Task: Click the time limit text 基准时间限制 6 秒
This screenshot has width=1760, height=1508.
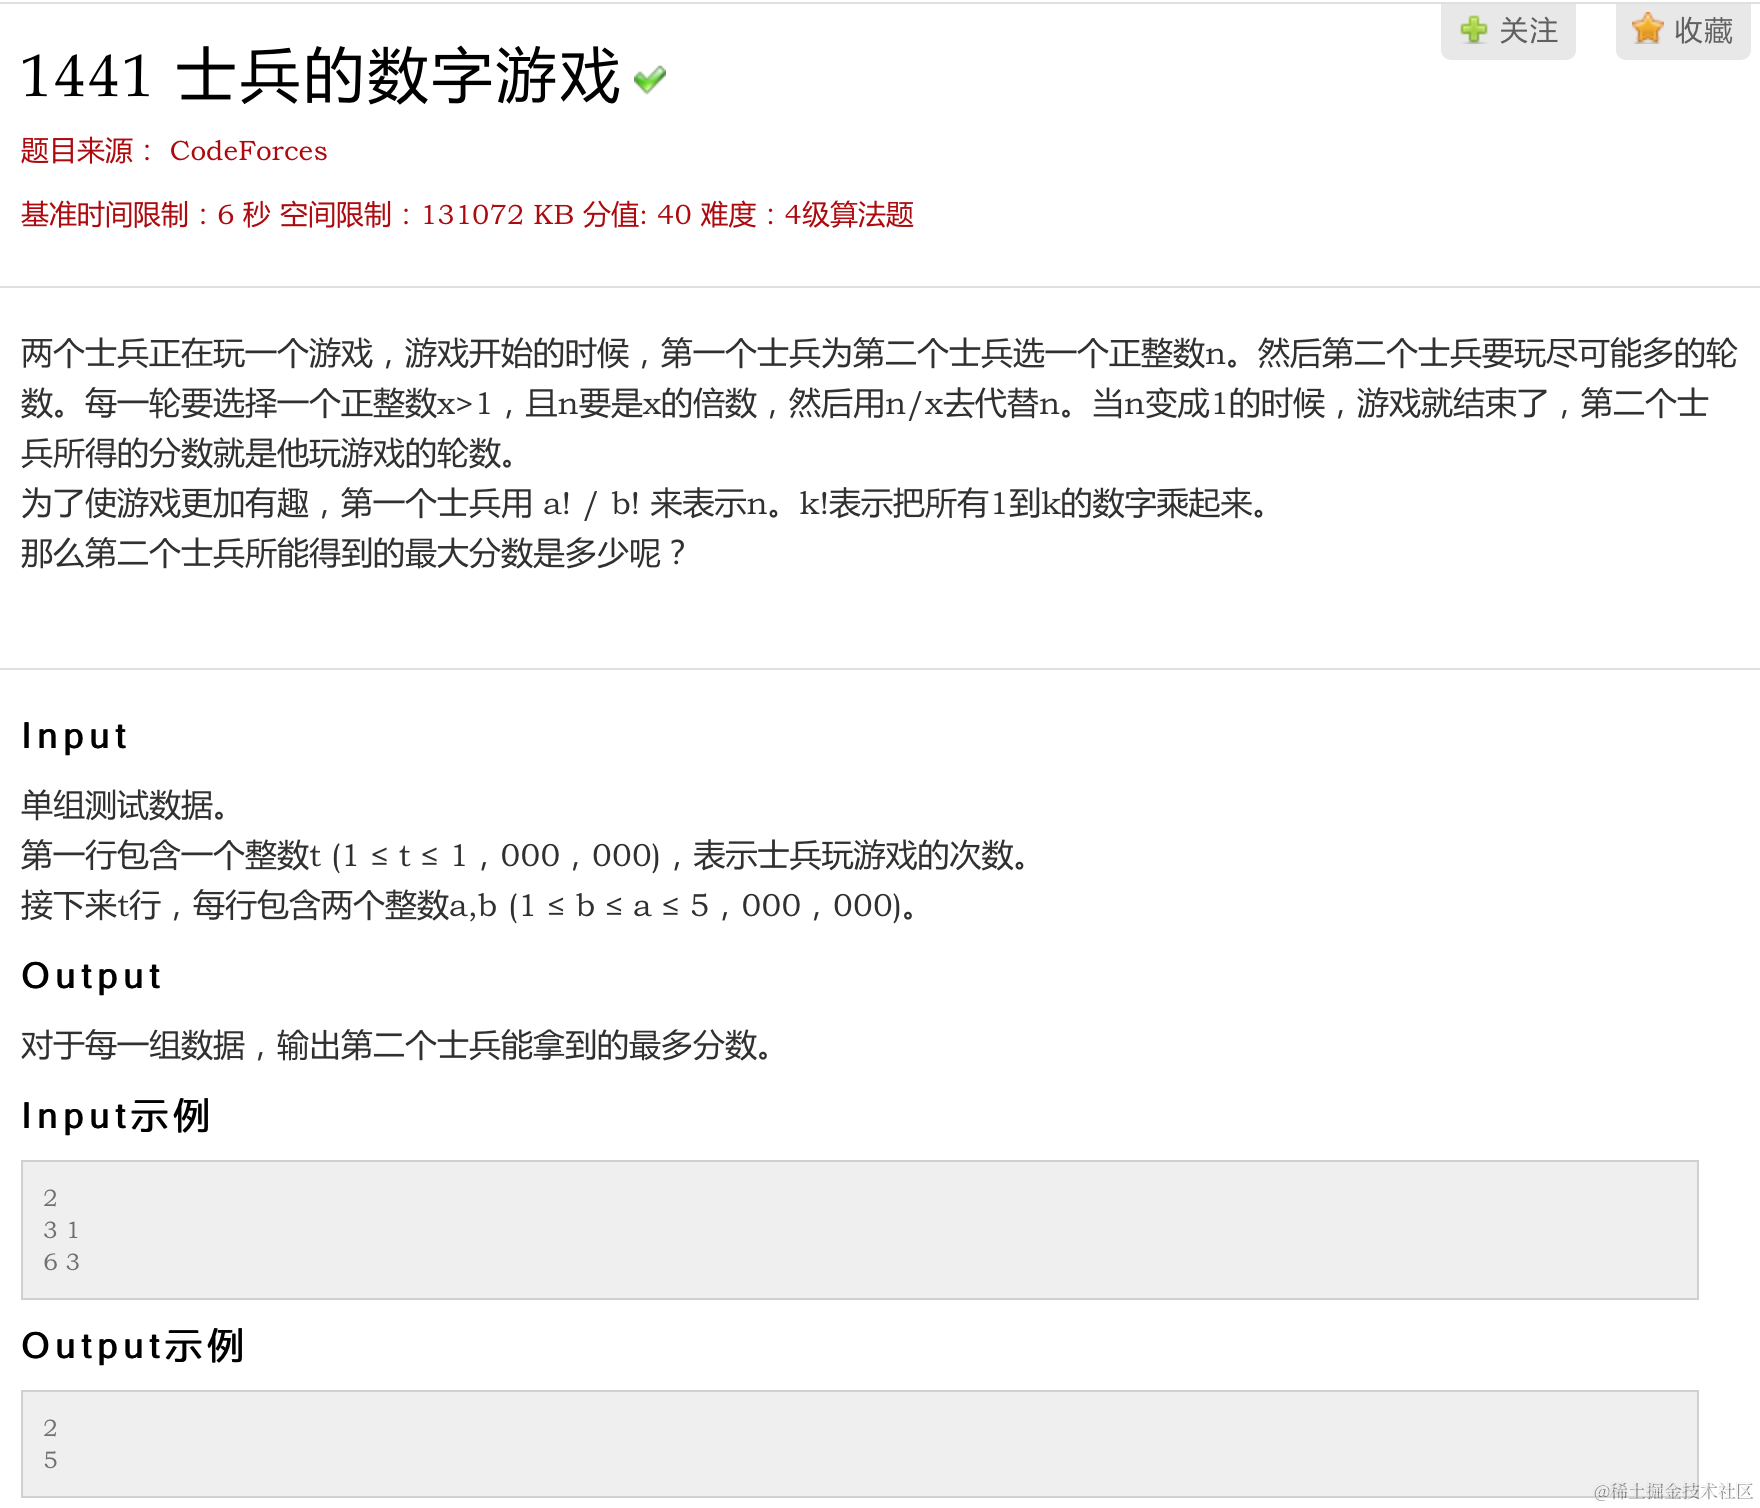Action: (x=146, y=215)
